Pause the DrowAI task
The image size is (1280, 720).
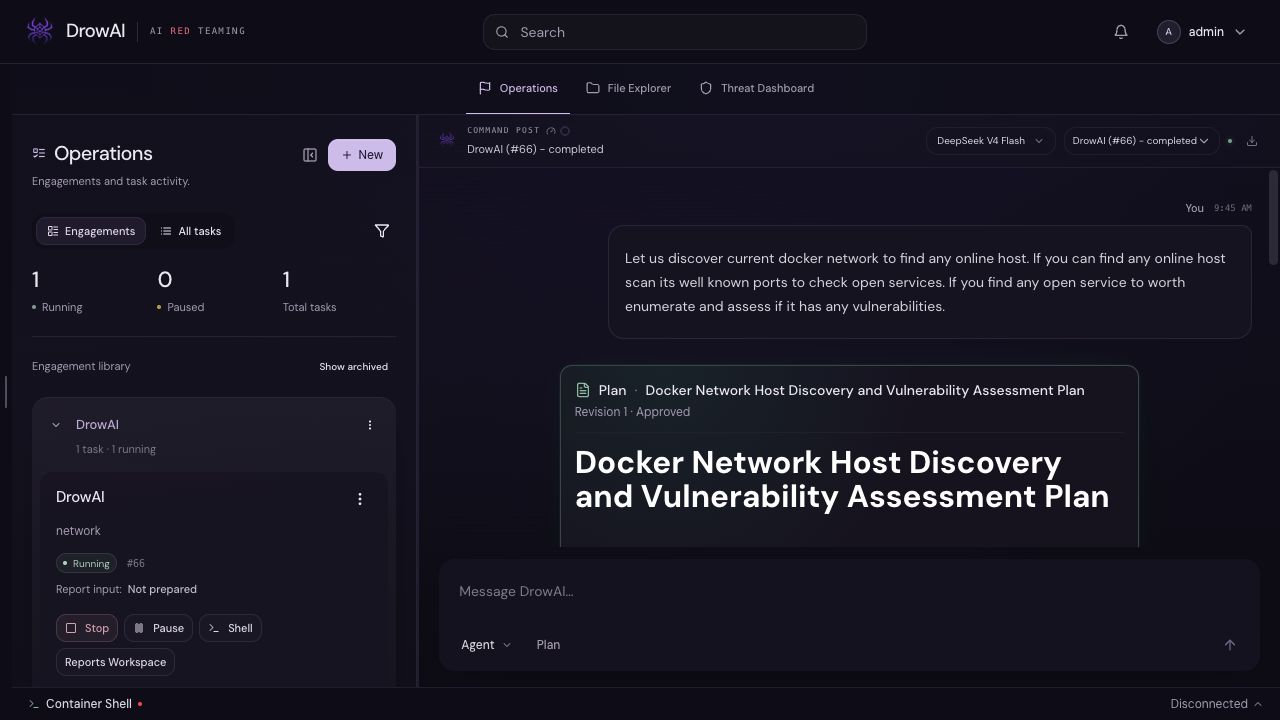pos(159,628)
